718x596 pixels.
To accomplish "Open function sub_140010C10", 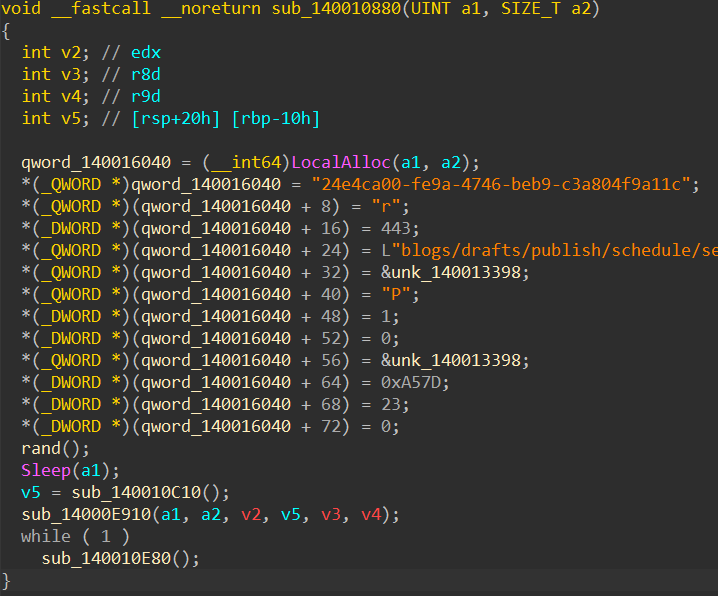I will click(136, 492).
